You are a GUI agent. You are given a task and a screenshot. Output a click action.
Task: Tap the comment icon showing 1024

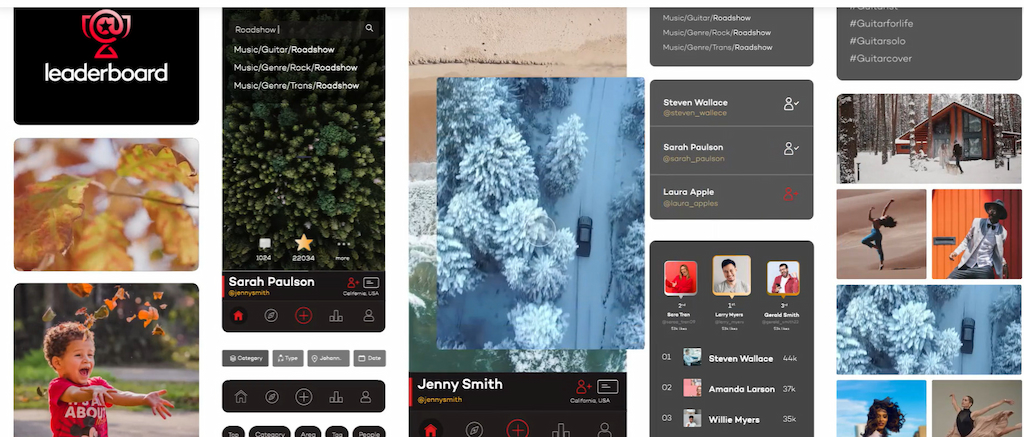[x=264, y=244]
